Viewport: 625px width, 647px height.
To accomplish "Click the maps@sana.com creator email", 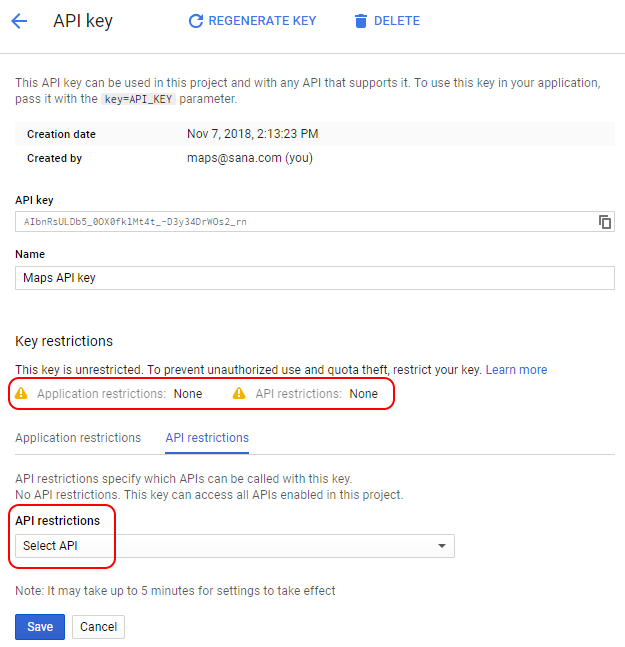I will tap(234, 158).
